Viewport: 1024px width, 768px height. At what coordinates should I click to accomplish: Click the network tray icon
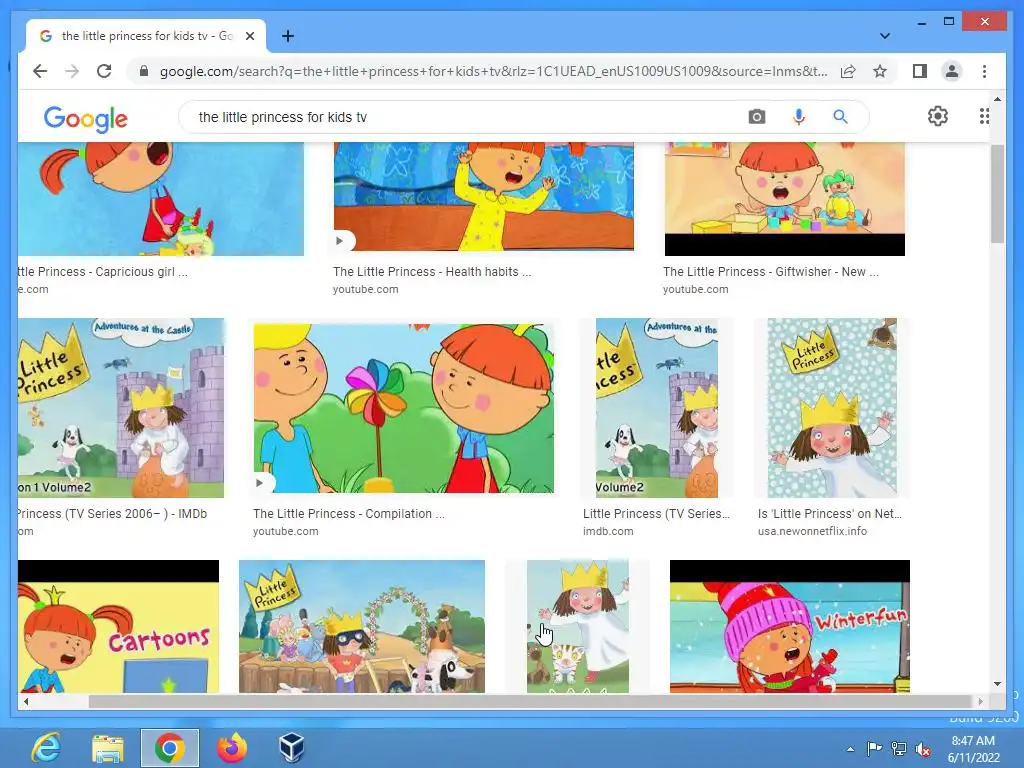tap(899, 749)
